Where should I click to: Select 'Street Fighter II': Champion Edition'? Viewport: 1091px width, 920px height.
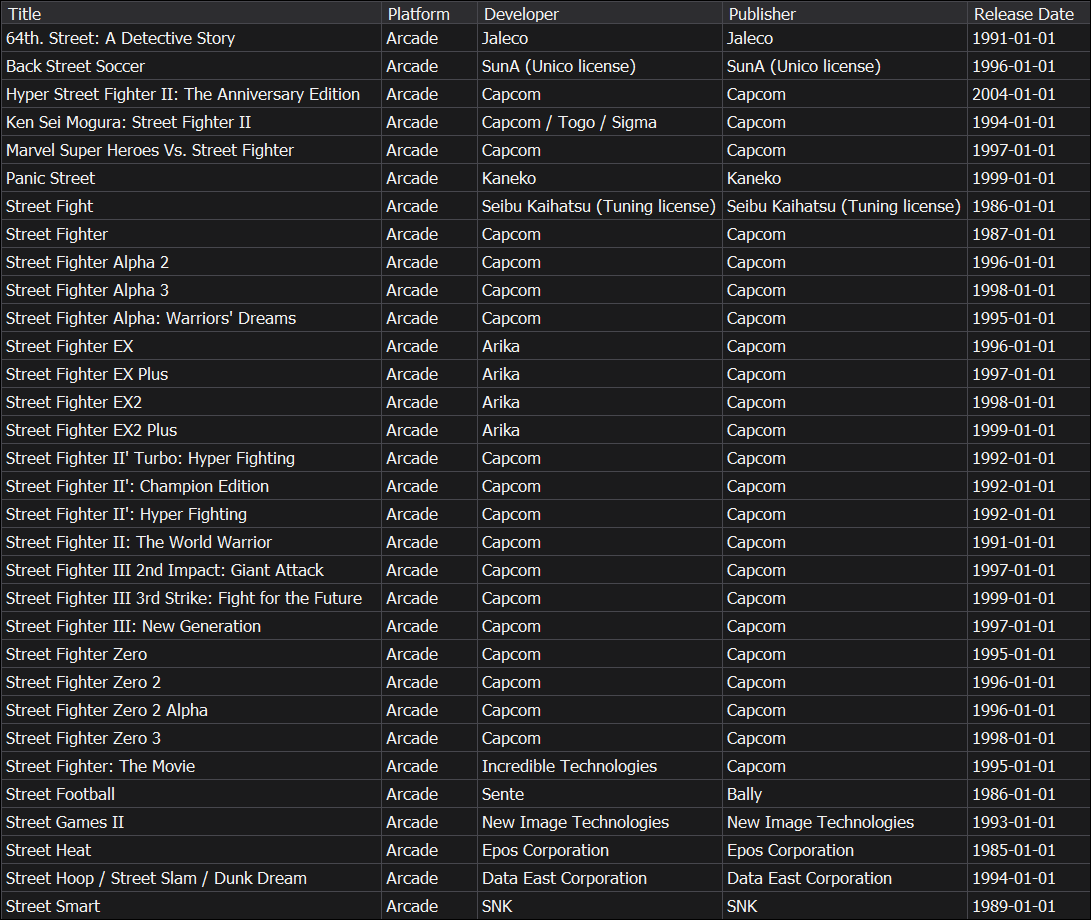pos(137,486)
